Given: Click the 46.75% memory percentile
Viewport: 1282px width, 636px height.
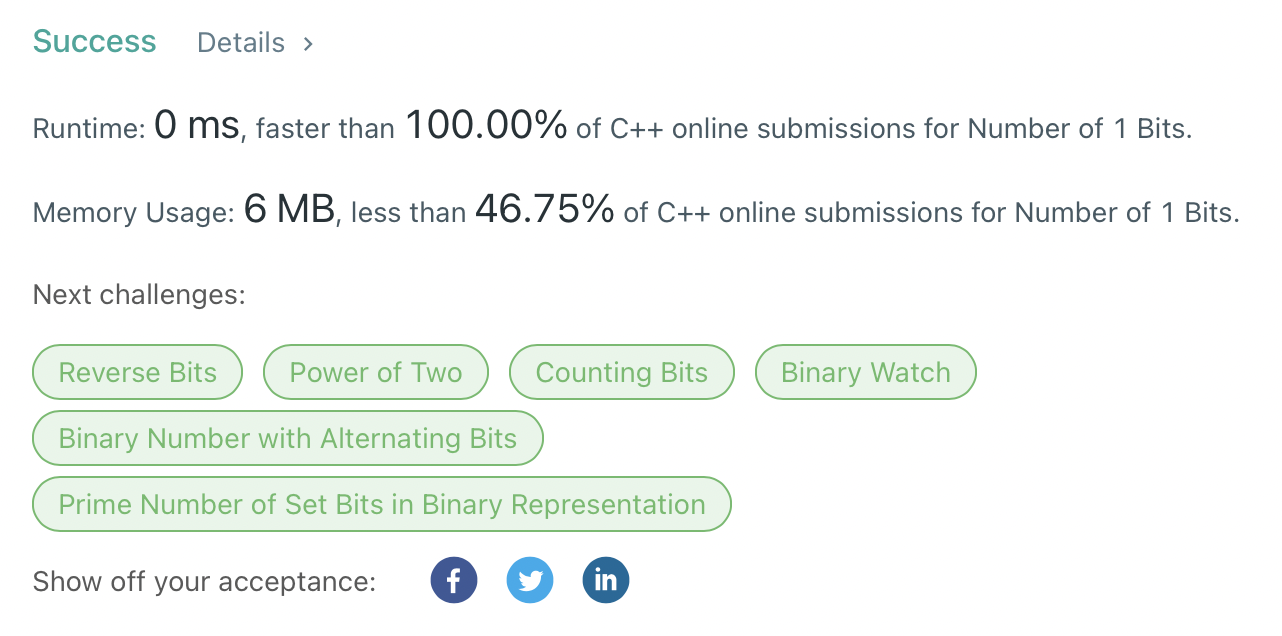Looking at the screenshot, I should (544, 209).
